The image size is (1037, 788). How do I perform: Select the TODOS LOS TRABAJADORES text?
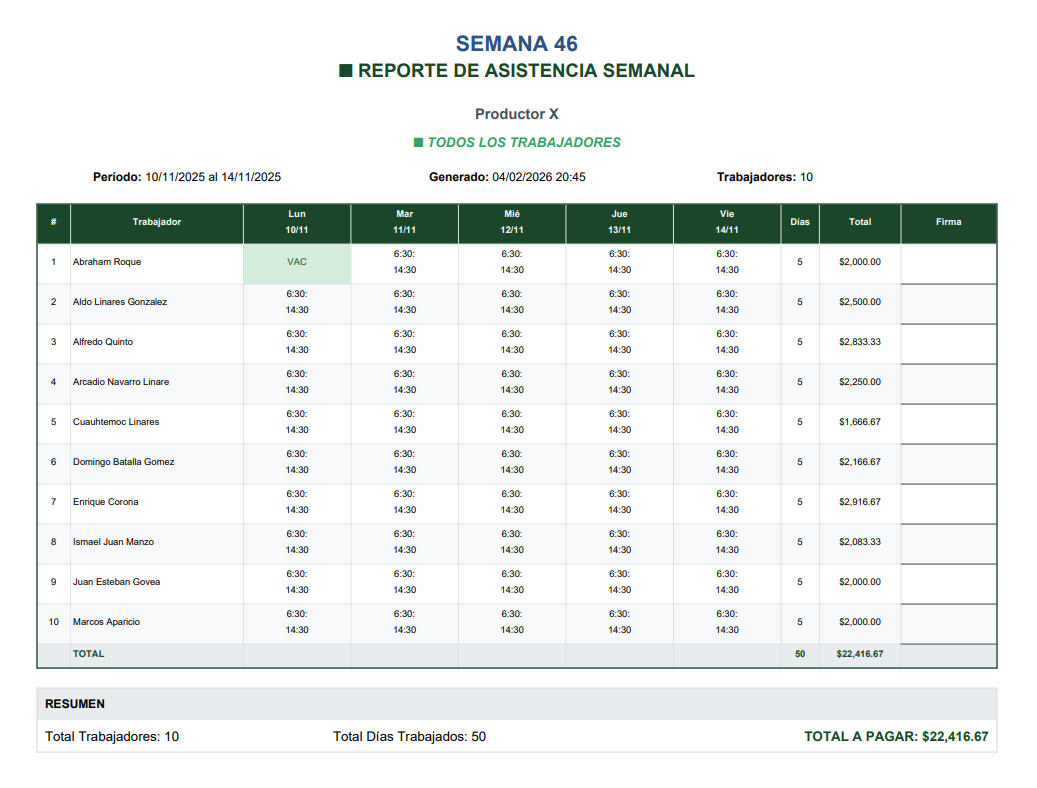(x=524, y=142)
